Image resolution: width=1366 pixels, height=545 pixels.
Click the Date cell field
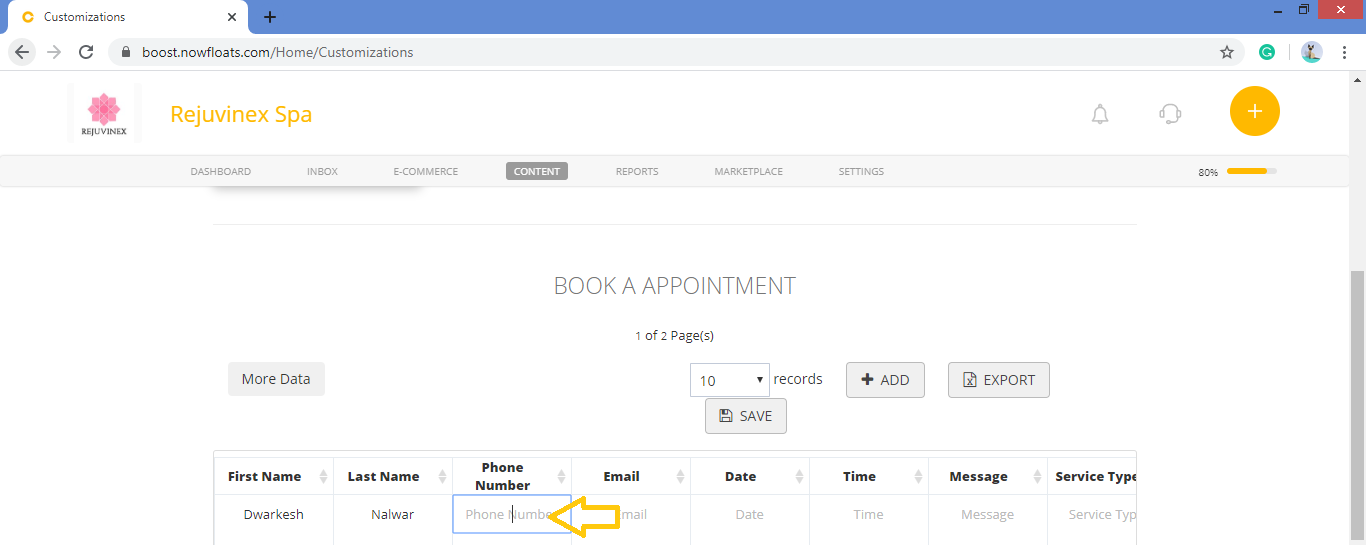750,514
